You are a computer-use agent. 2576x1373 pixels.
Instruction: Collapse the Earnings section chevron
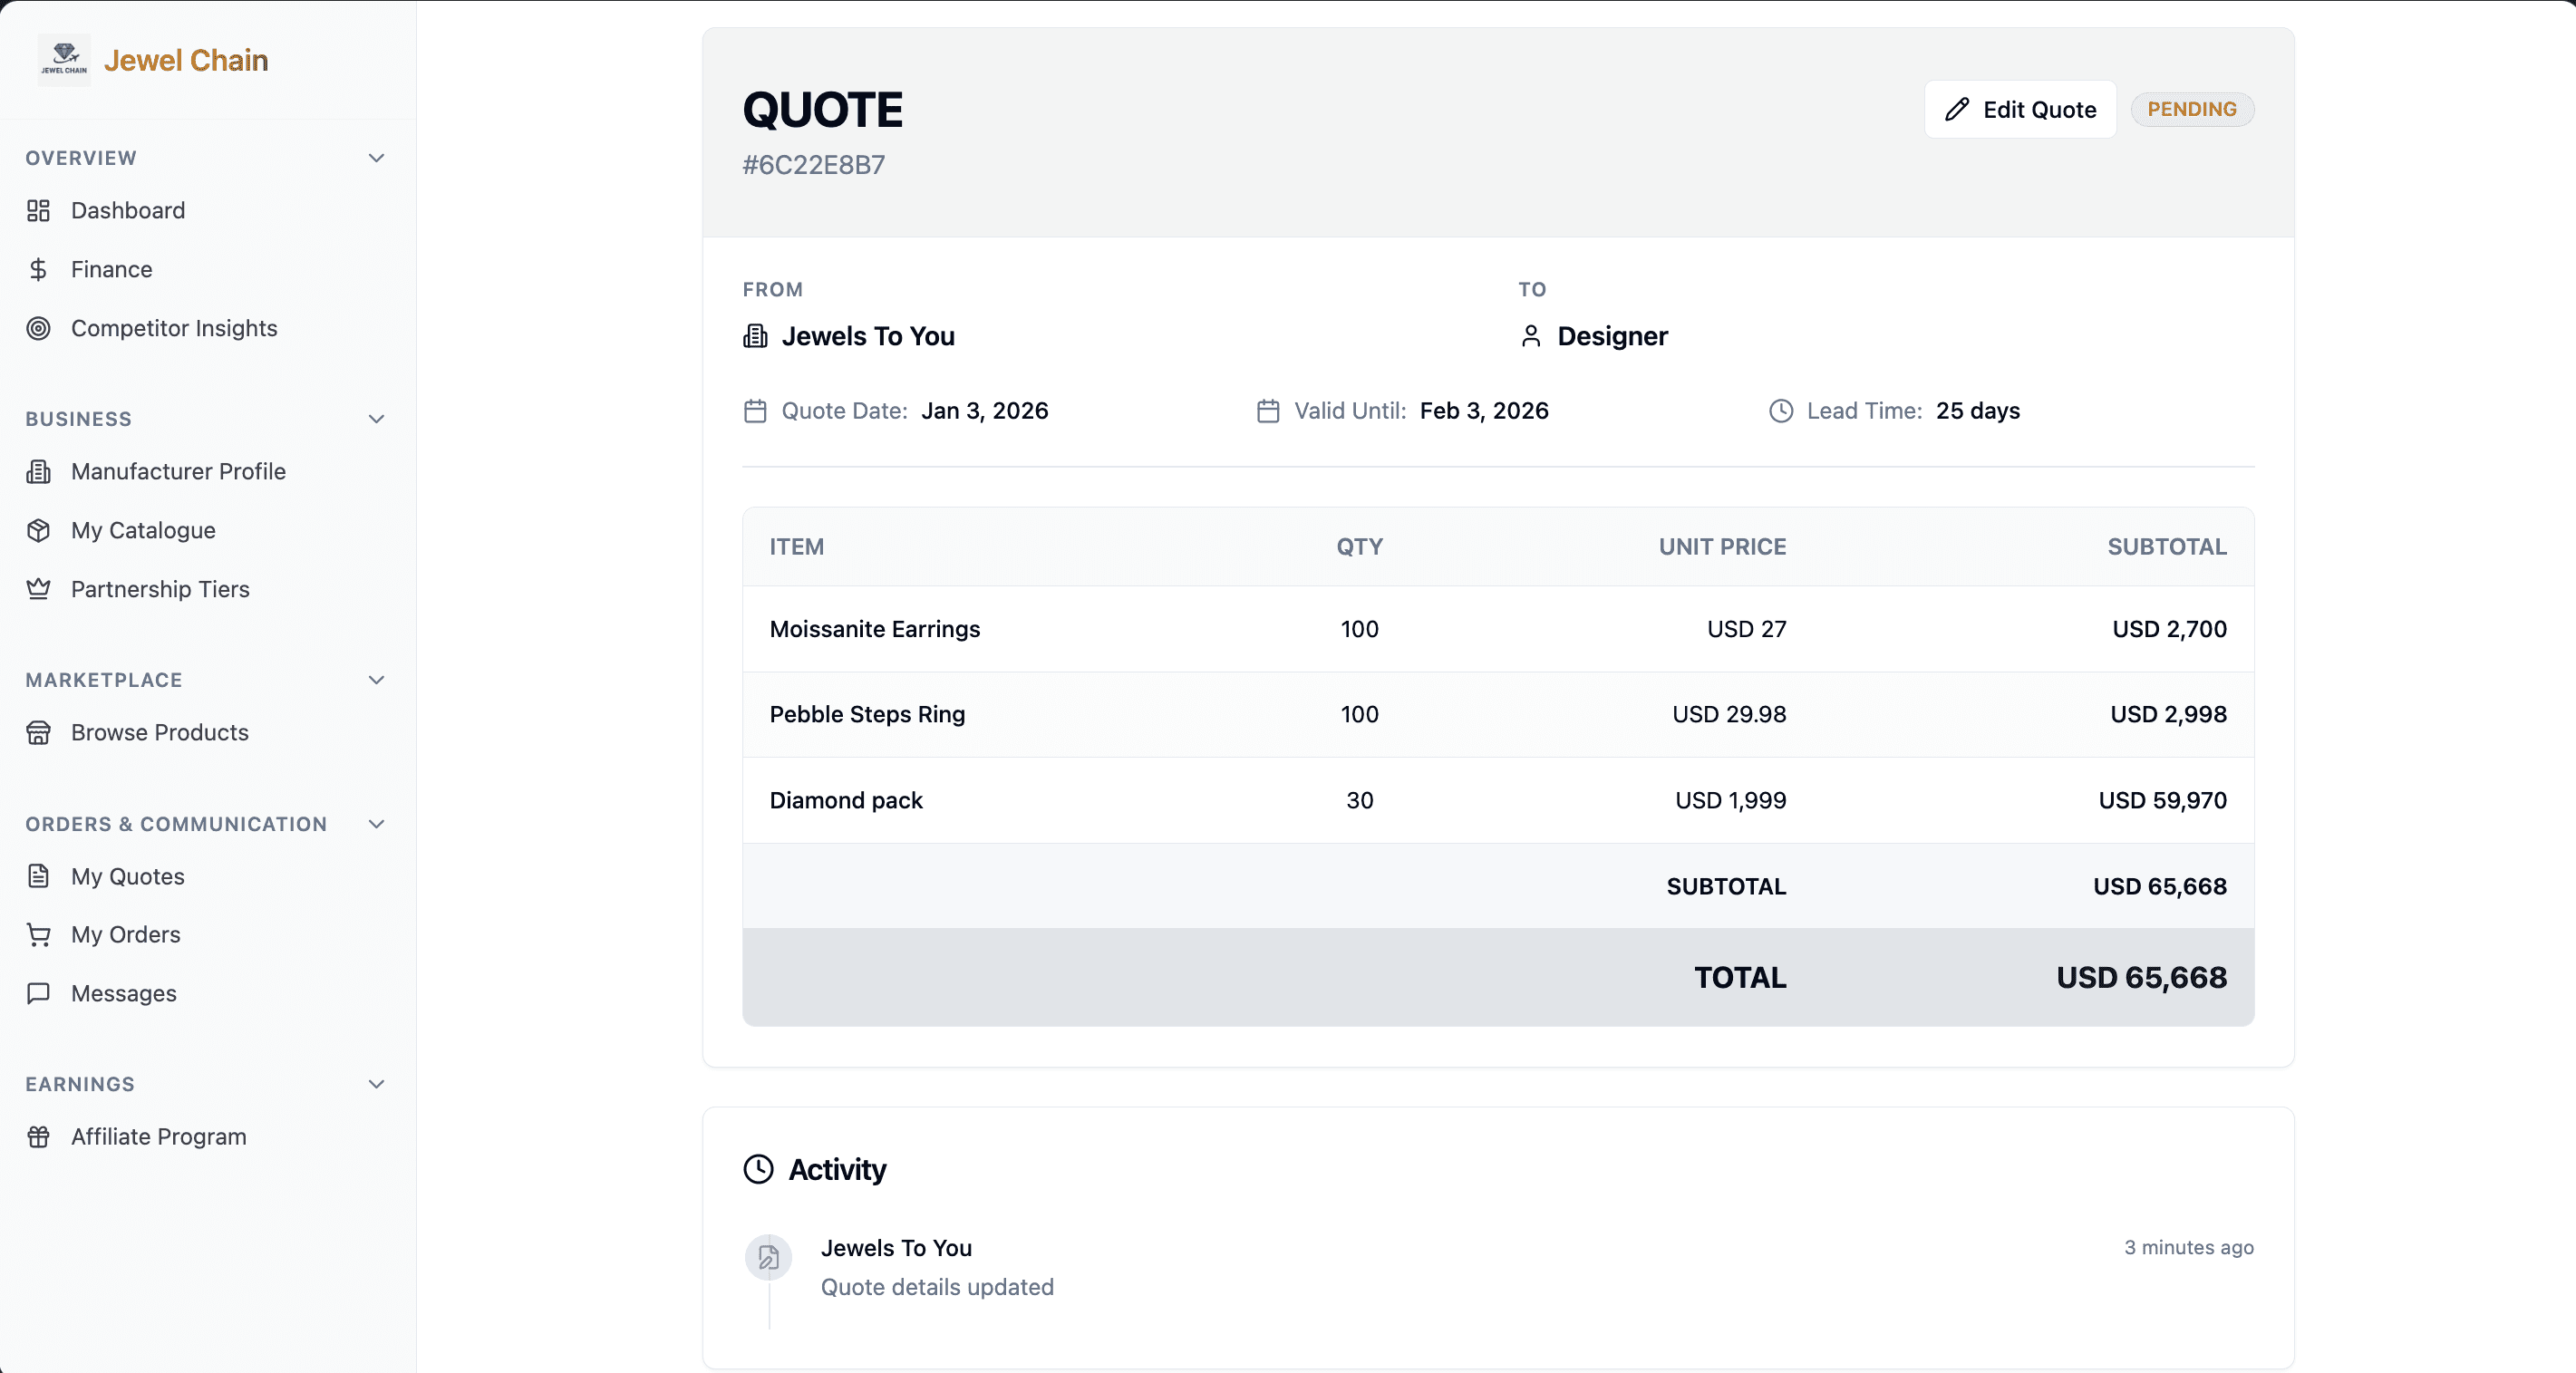(x=376, y=1084)
